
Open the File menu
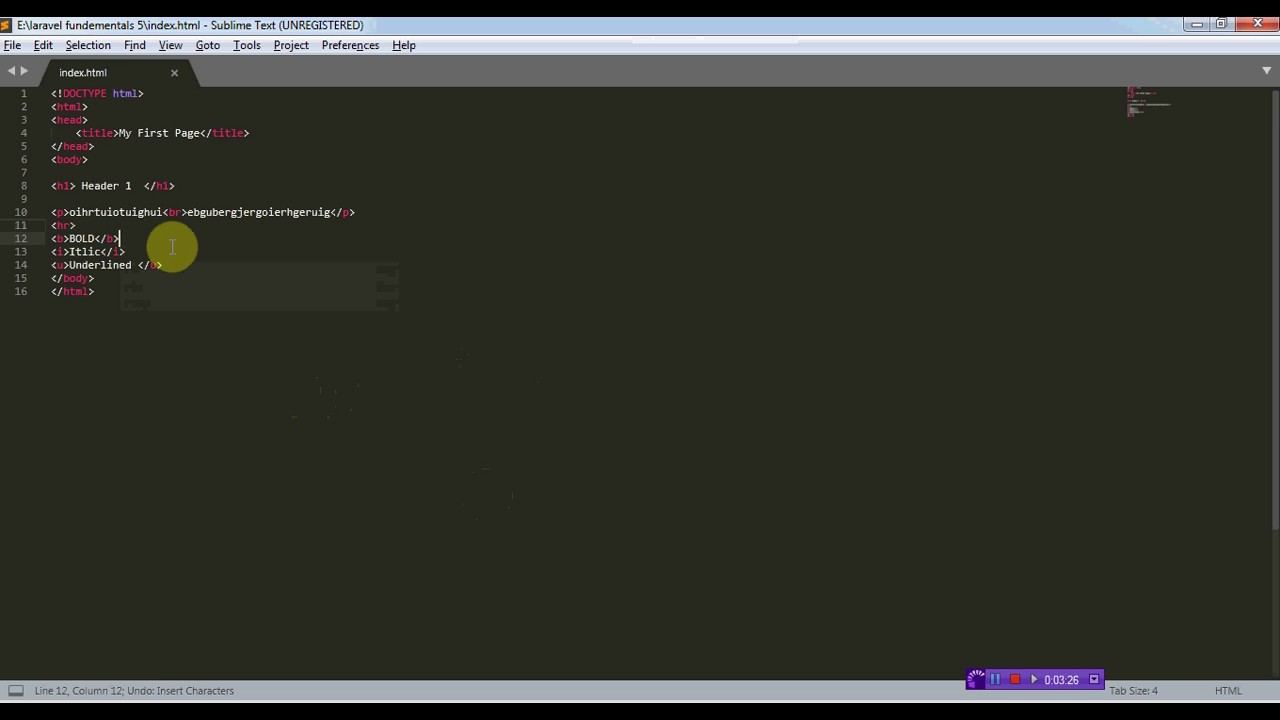(x=12, y=45)
